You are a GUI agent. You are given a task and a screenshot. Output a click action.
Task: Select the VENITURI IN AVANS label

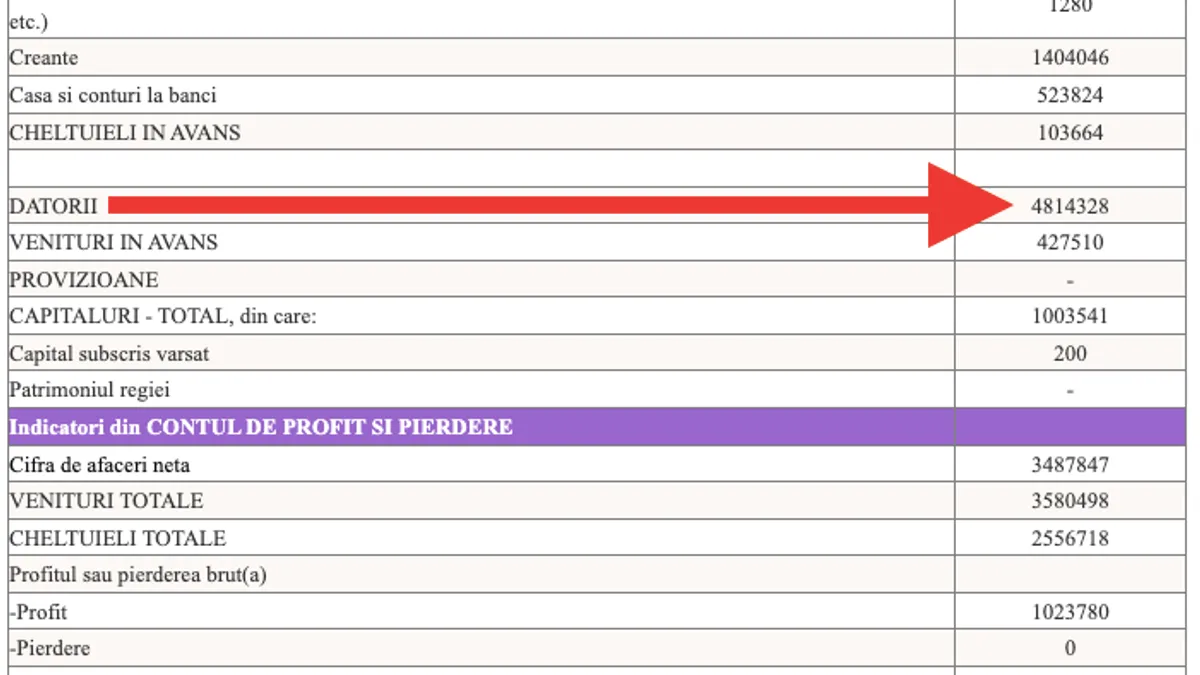(113, 242)
